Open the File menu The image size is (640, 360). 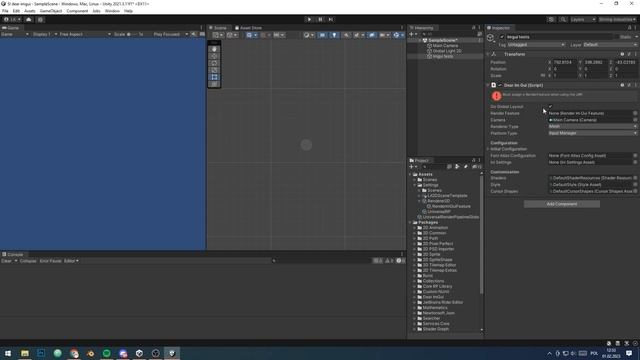click(5, 11)
